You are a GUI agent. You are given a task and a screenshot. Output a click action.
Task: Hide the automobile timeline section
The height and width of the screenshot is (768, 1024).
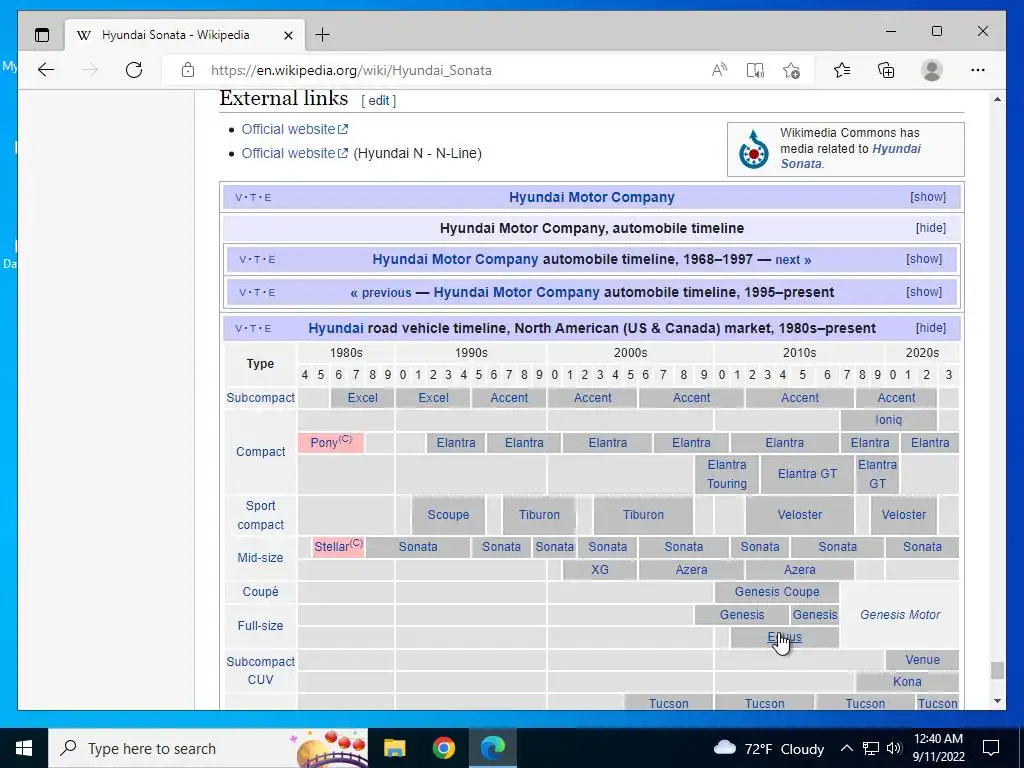(931, 228)
